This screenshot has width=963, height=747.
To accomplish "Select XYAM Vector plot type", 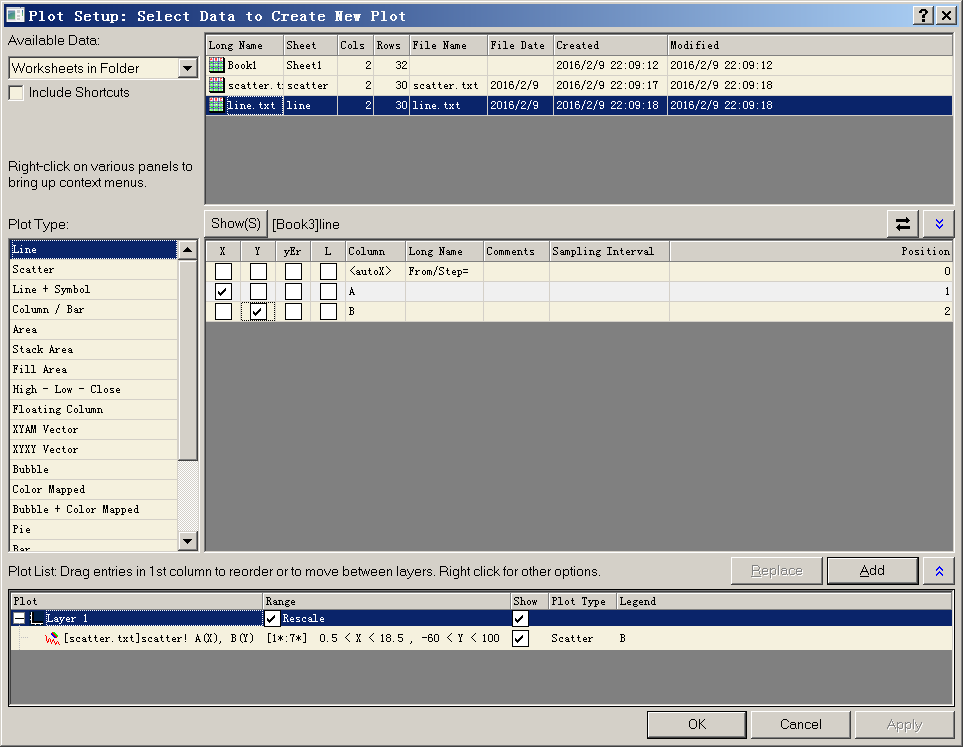I will 93,429.
